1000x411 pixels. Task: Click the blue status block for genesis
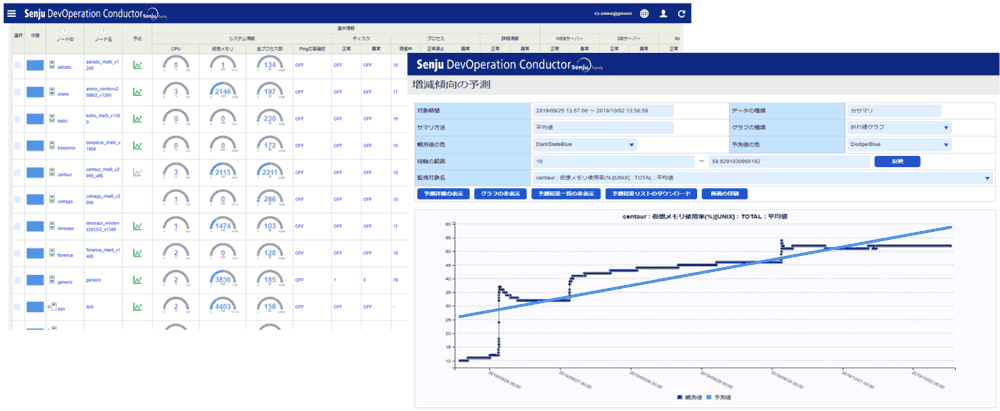tap(35, 280)
